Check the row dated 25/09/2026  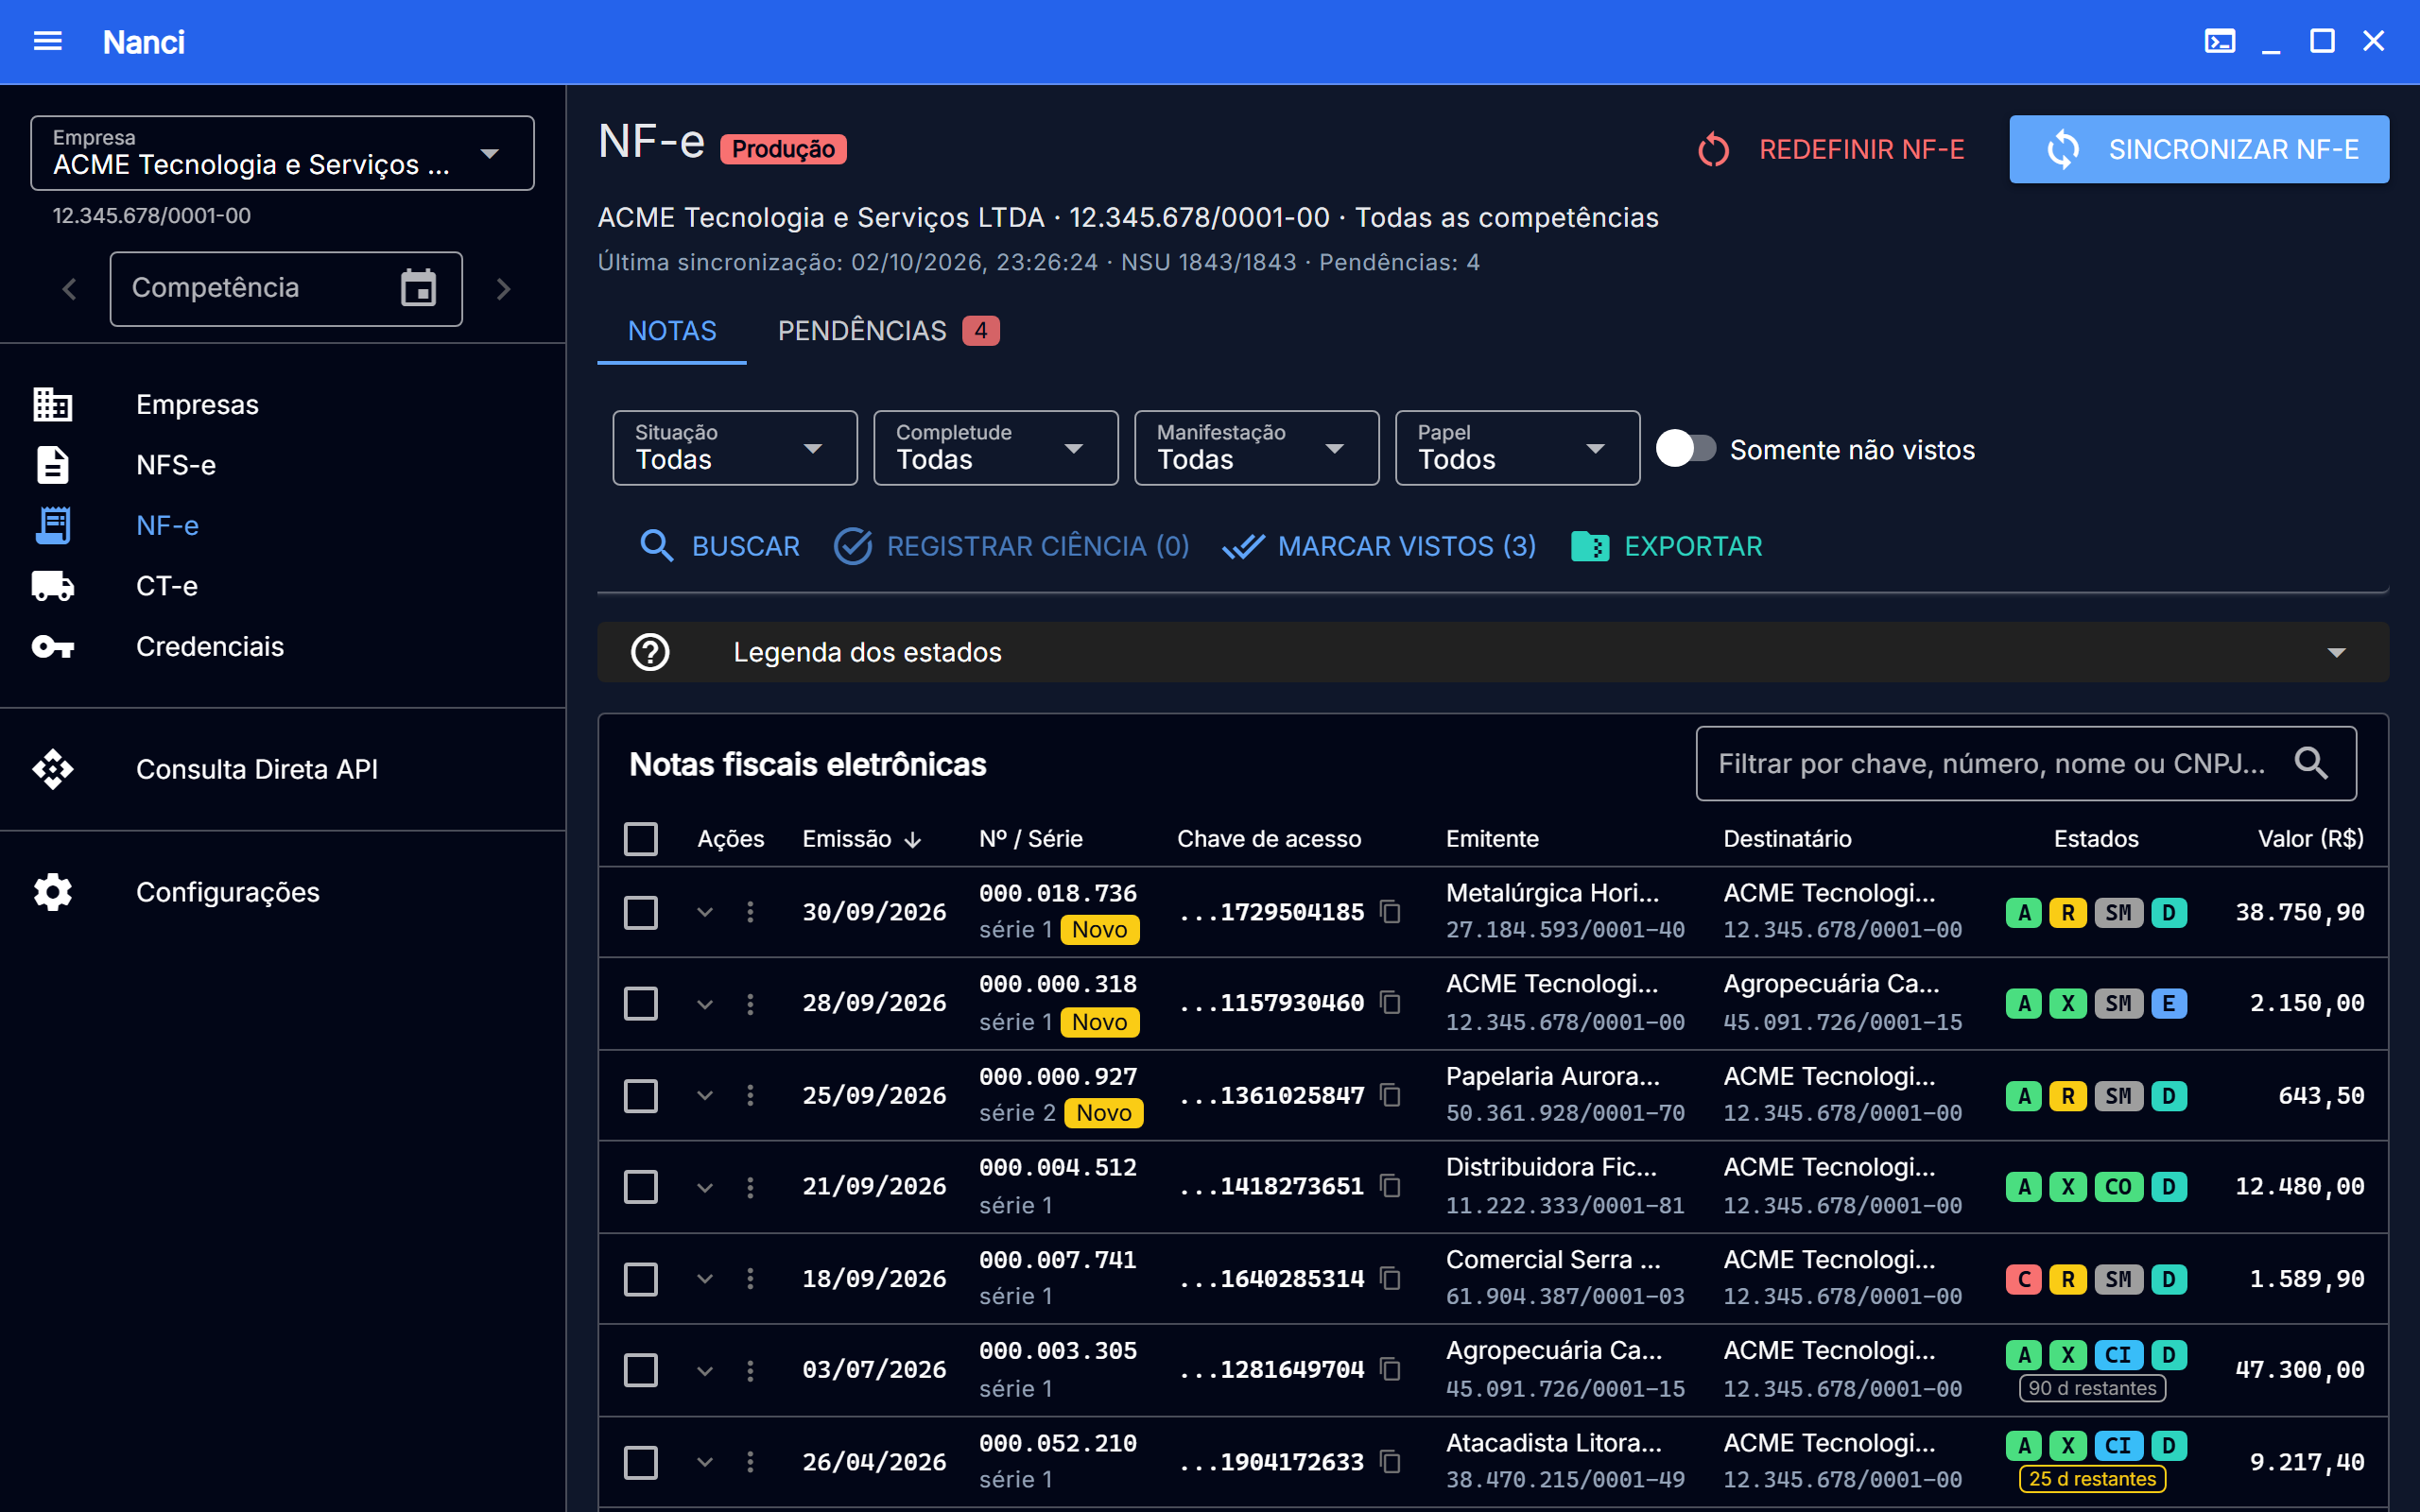click(640, 1095)
